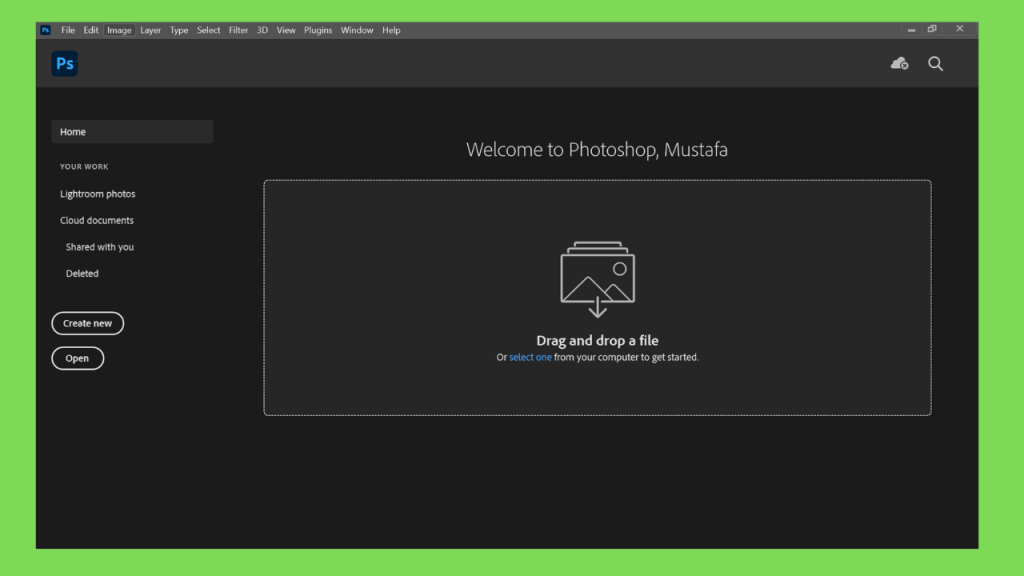
Task: Close the Photoshop window
Action: [x=959, y=29]
